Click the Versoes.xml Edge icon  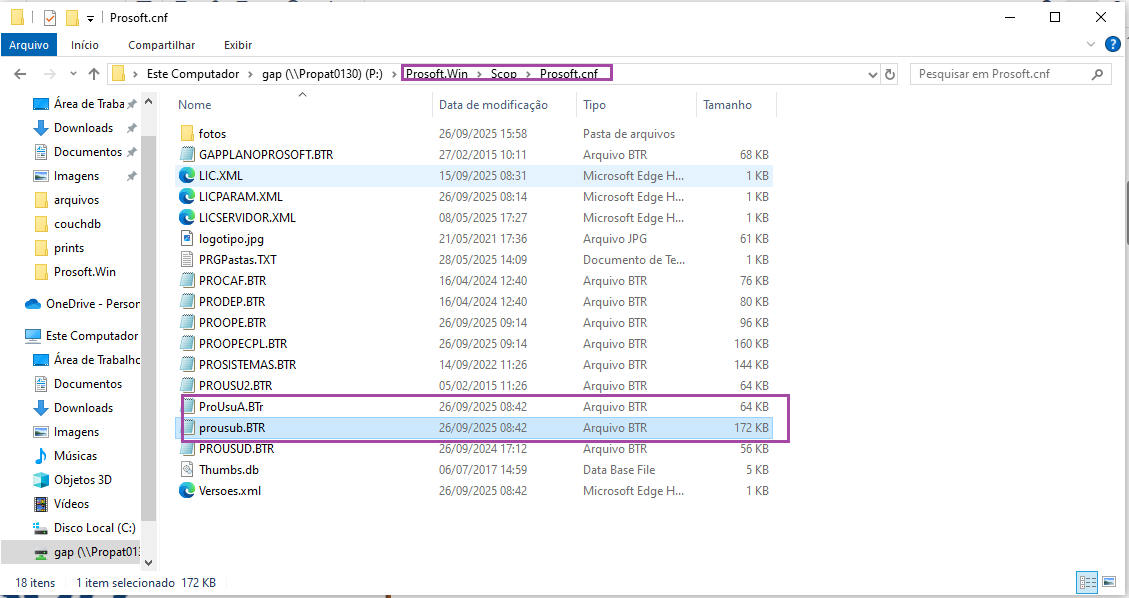(187, 491)
